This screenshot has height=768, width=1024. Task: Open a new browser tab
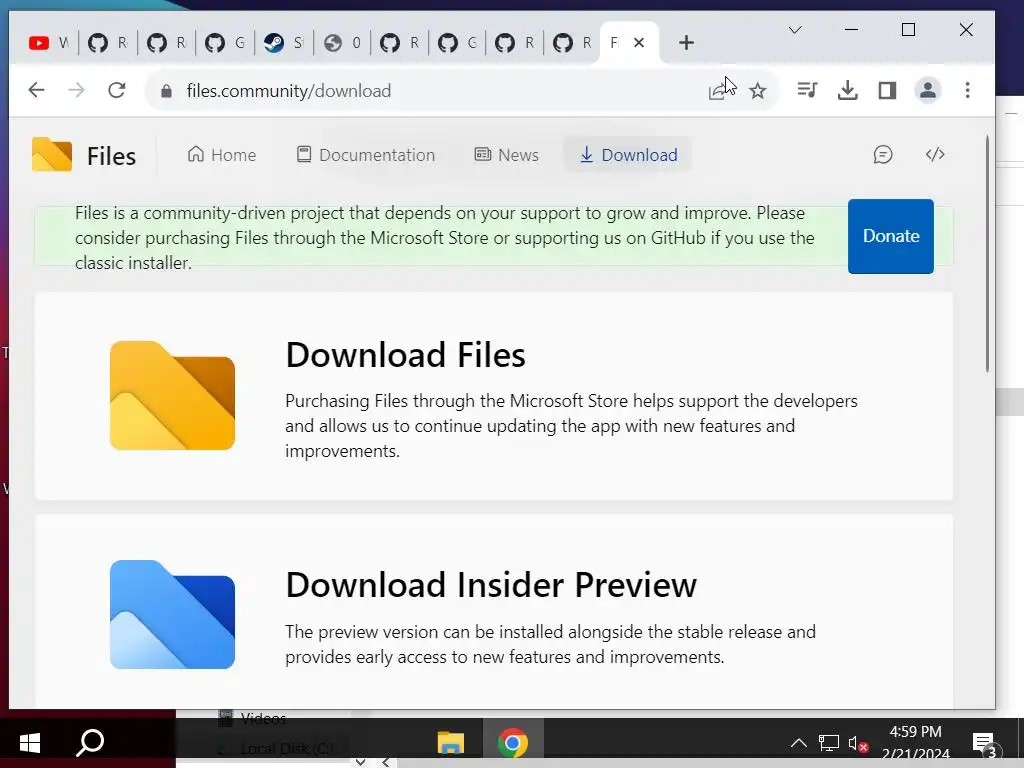click(x=686, y=43)
